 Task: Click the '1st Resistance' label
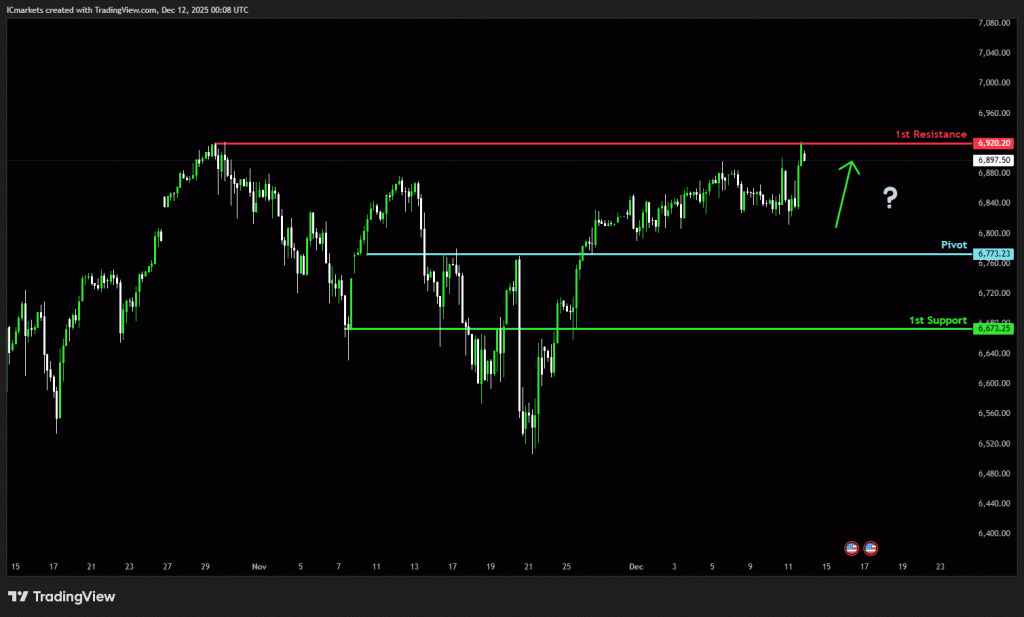(x=931, y=134)
